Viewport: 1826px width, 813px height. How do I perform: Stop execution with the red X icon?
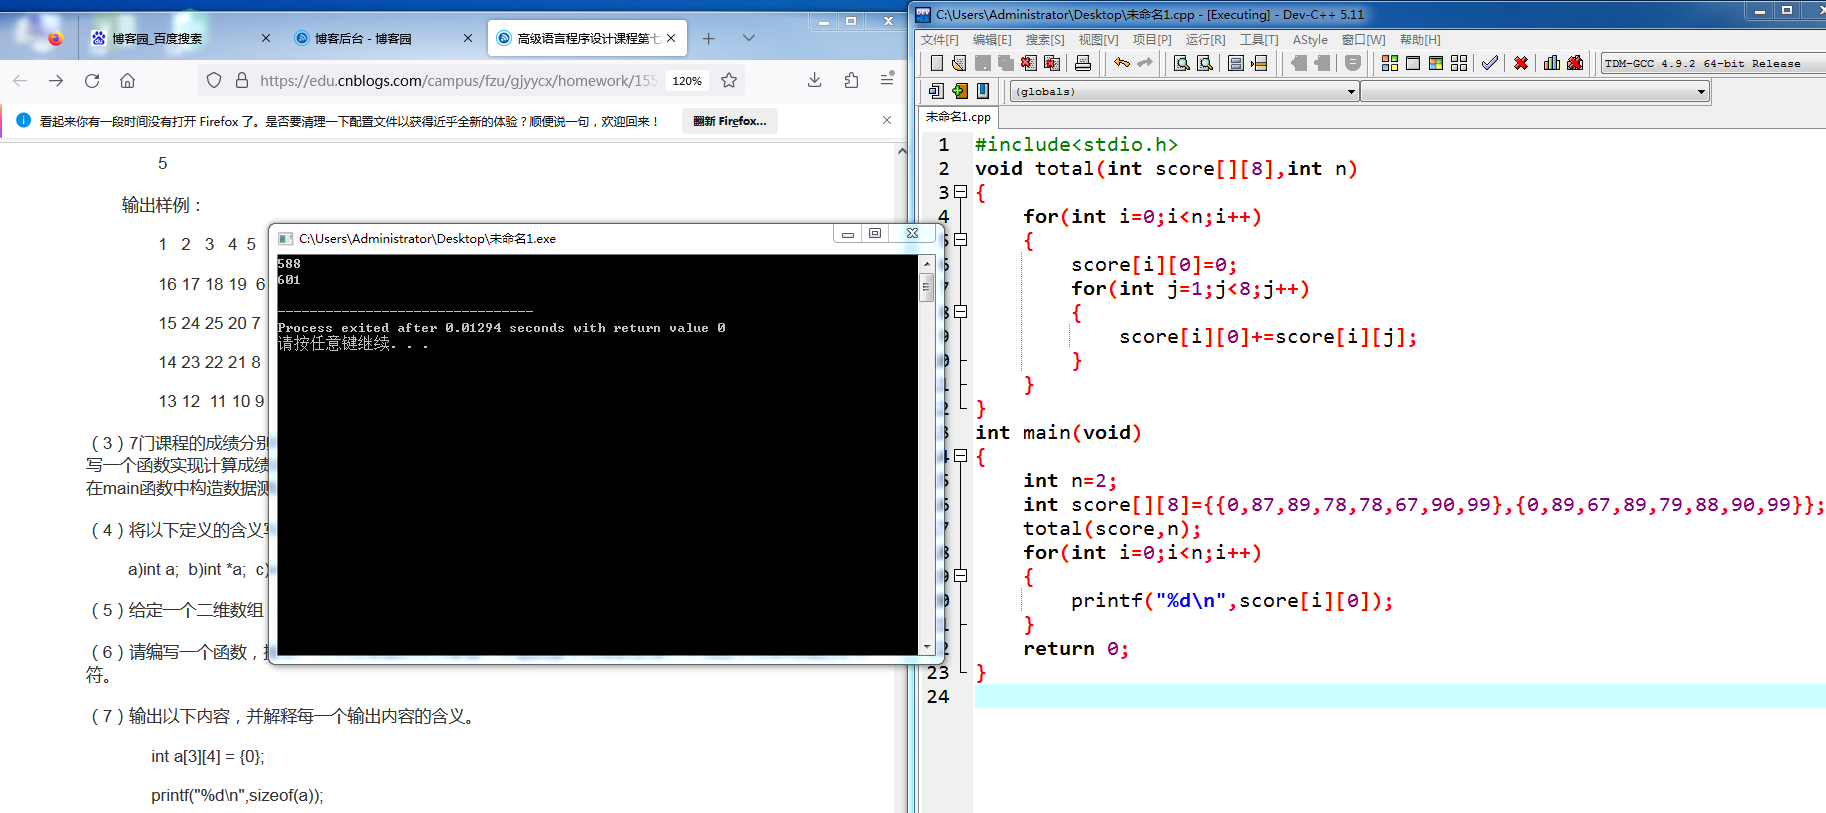pyautogui.click(x=1521, y=63)
